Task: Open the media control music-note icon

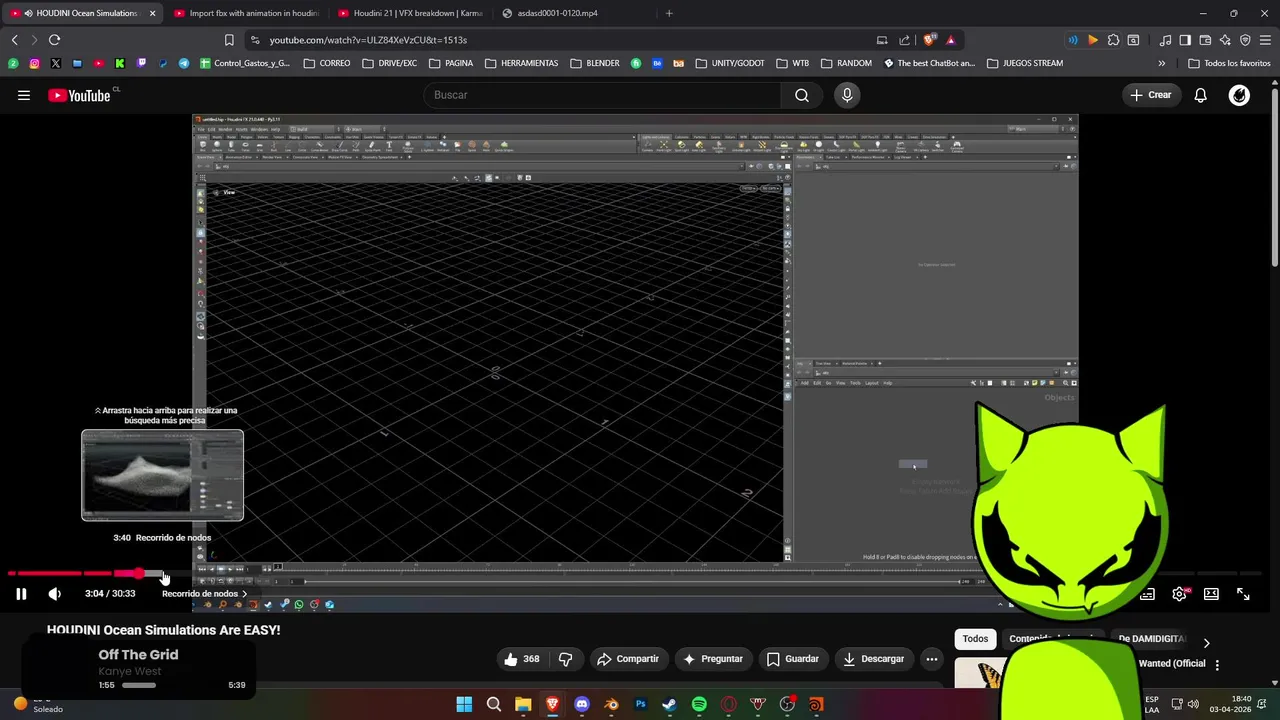Action: [1165, 40]
